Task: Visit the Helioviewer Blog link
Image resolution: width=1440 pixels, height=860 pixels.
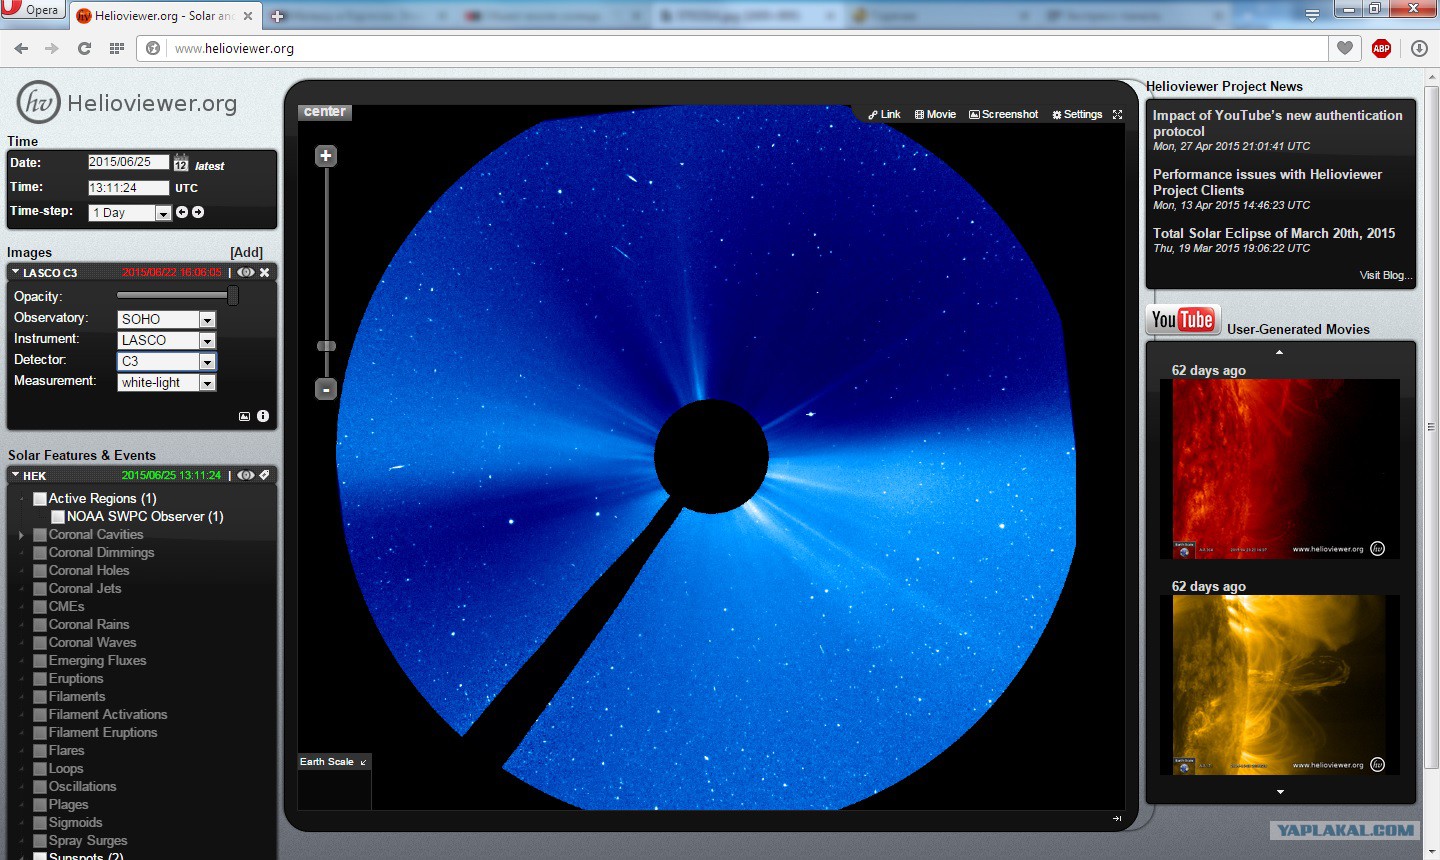Action: (1385, 275)
